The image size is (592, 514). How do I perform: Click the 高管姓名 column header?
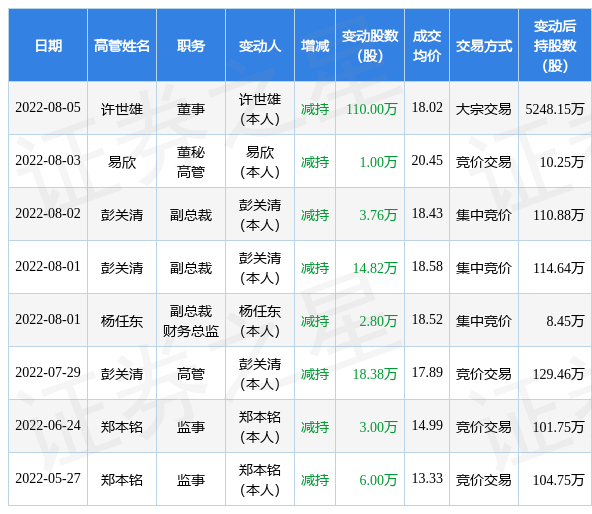click(122, 46)
